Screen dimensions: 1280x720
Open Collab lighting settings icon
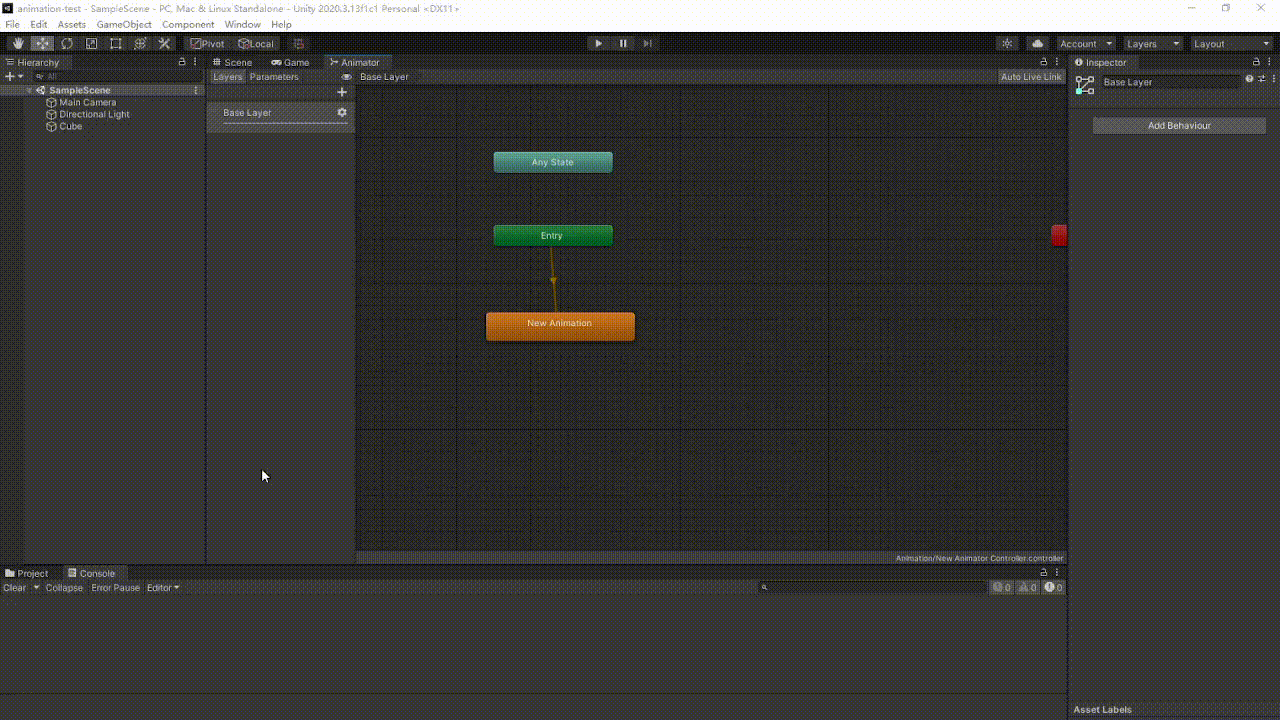[x=1007, y=43]
